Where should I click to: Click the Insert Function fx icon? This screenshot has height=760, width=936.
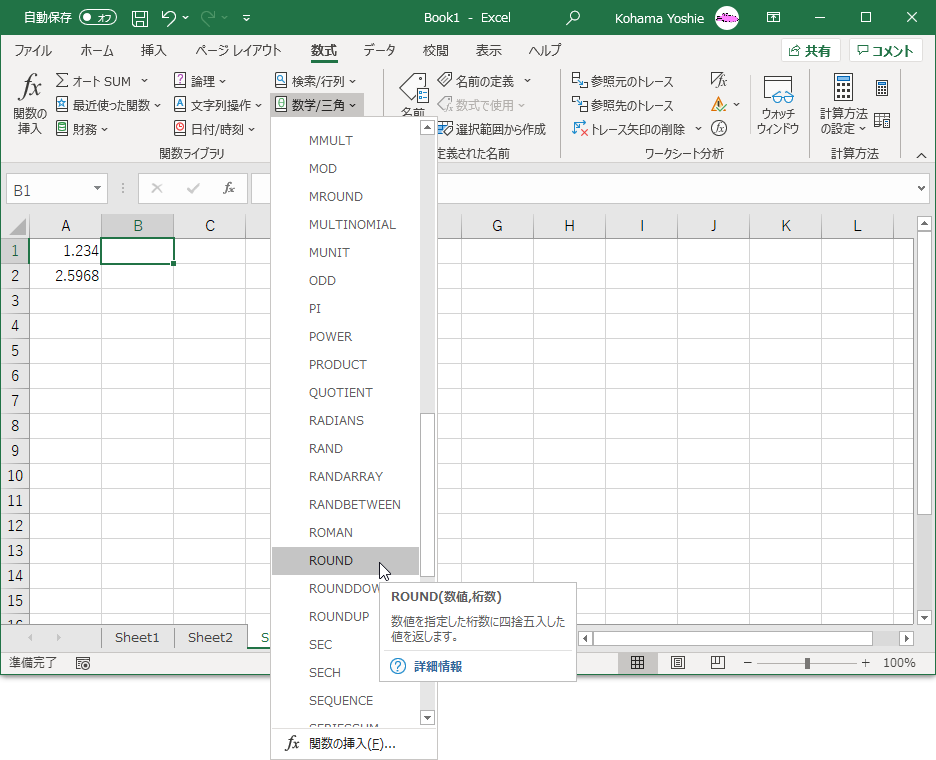29,104
